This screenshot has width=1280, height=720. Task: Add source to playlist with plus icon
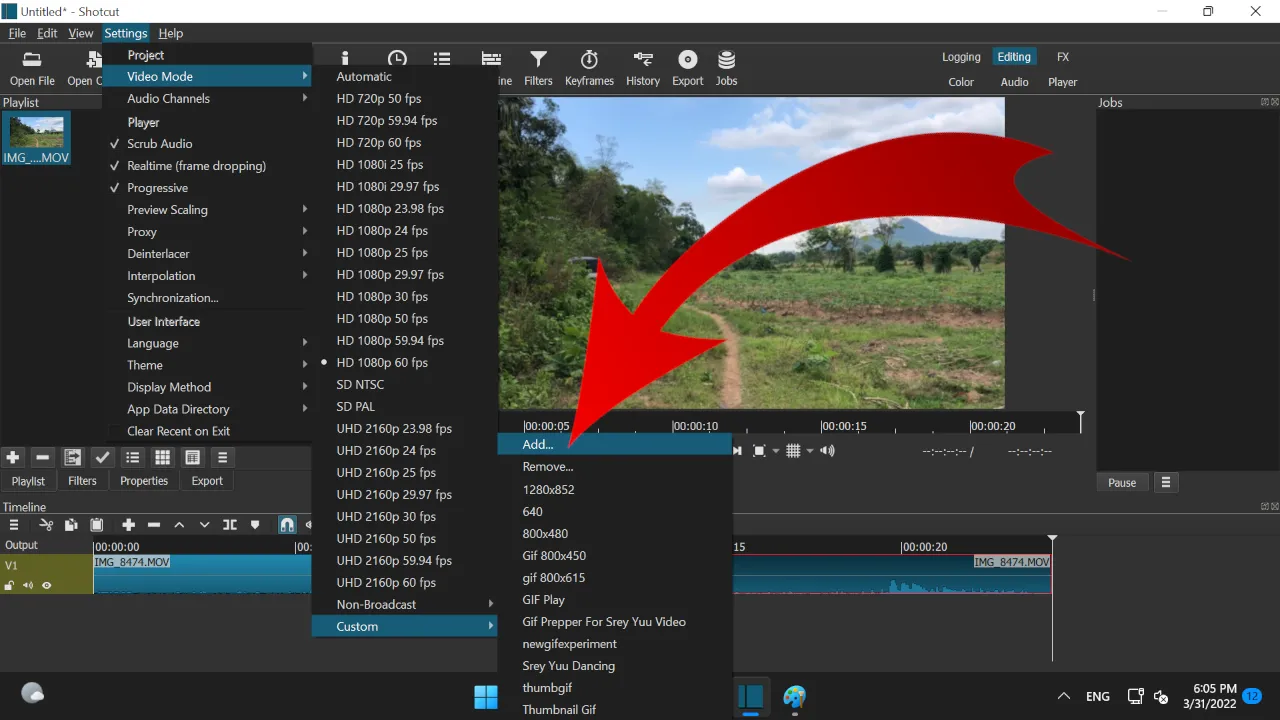[13, 457]
